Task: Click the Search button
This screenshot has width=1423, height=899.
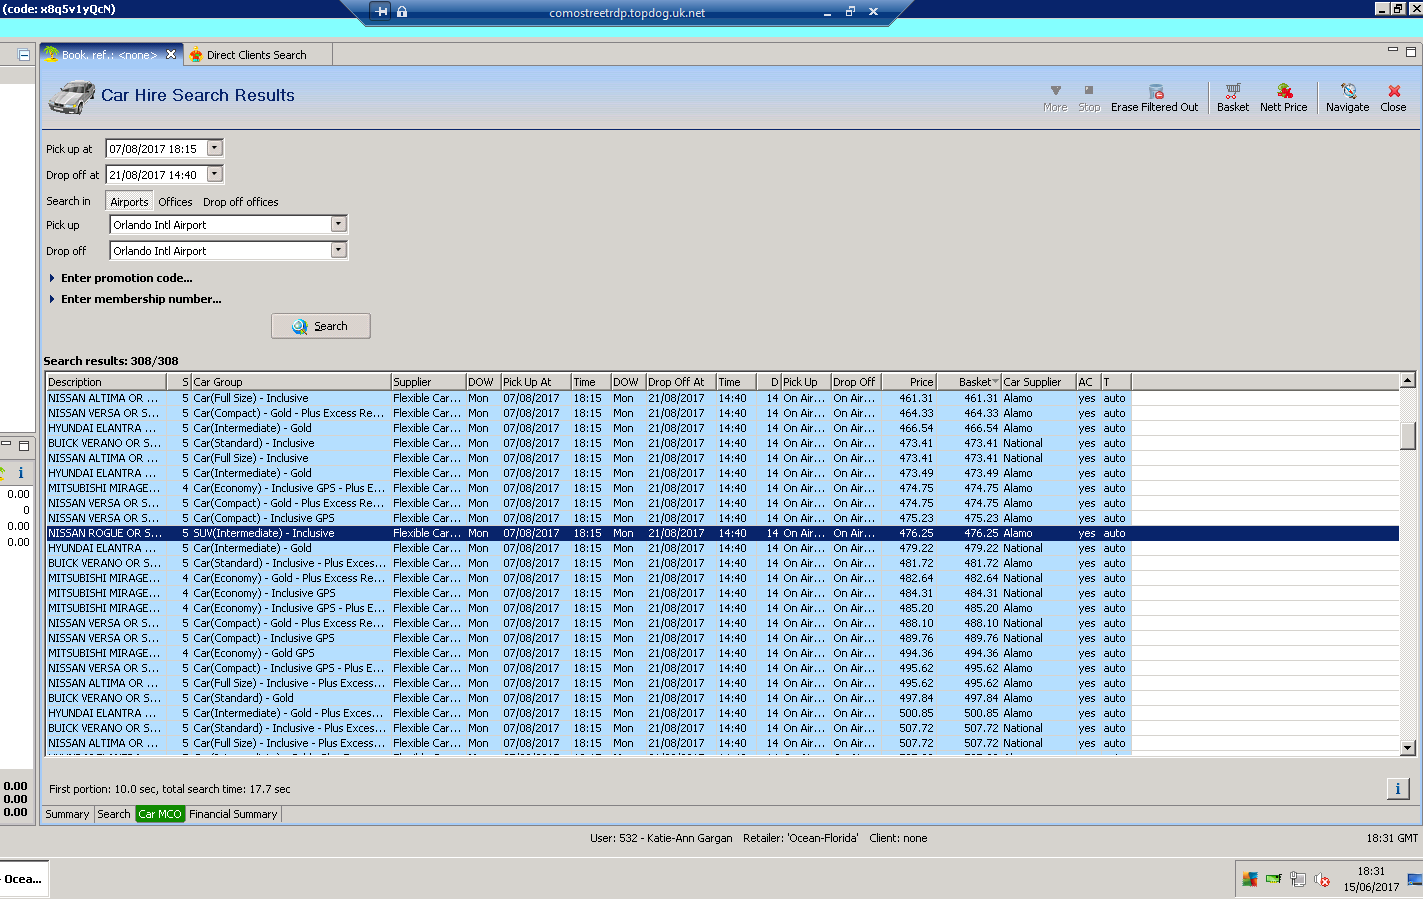Action: point(320,326)
